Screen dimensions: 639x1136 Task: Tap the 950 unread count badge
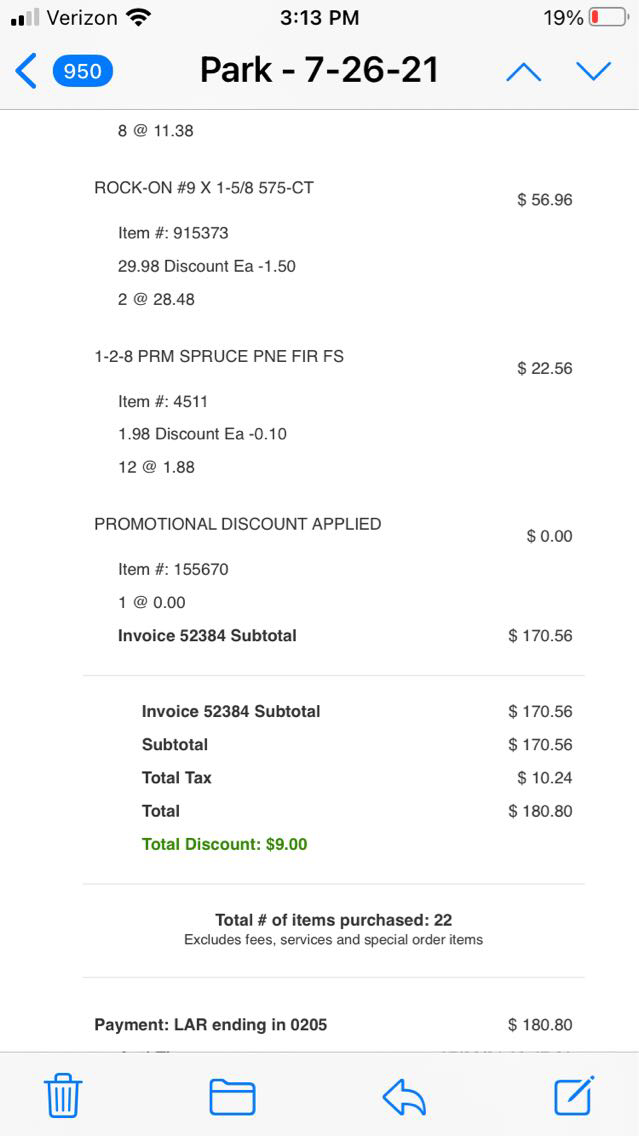coord(82,71)
